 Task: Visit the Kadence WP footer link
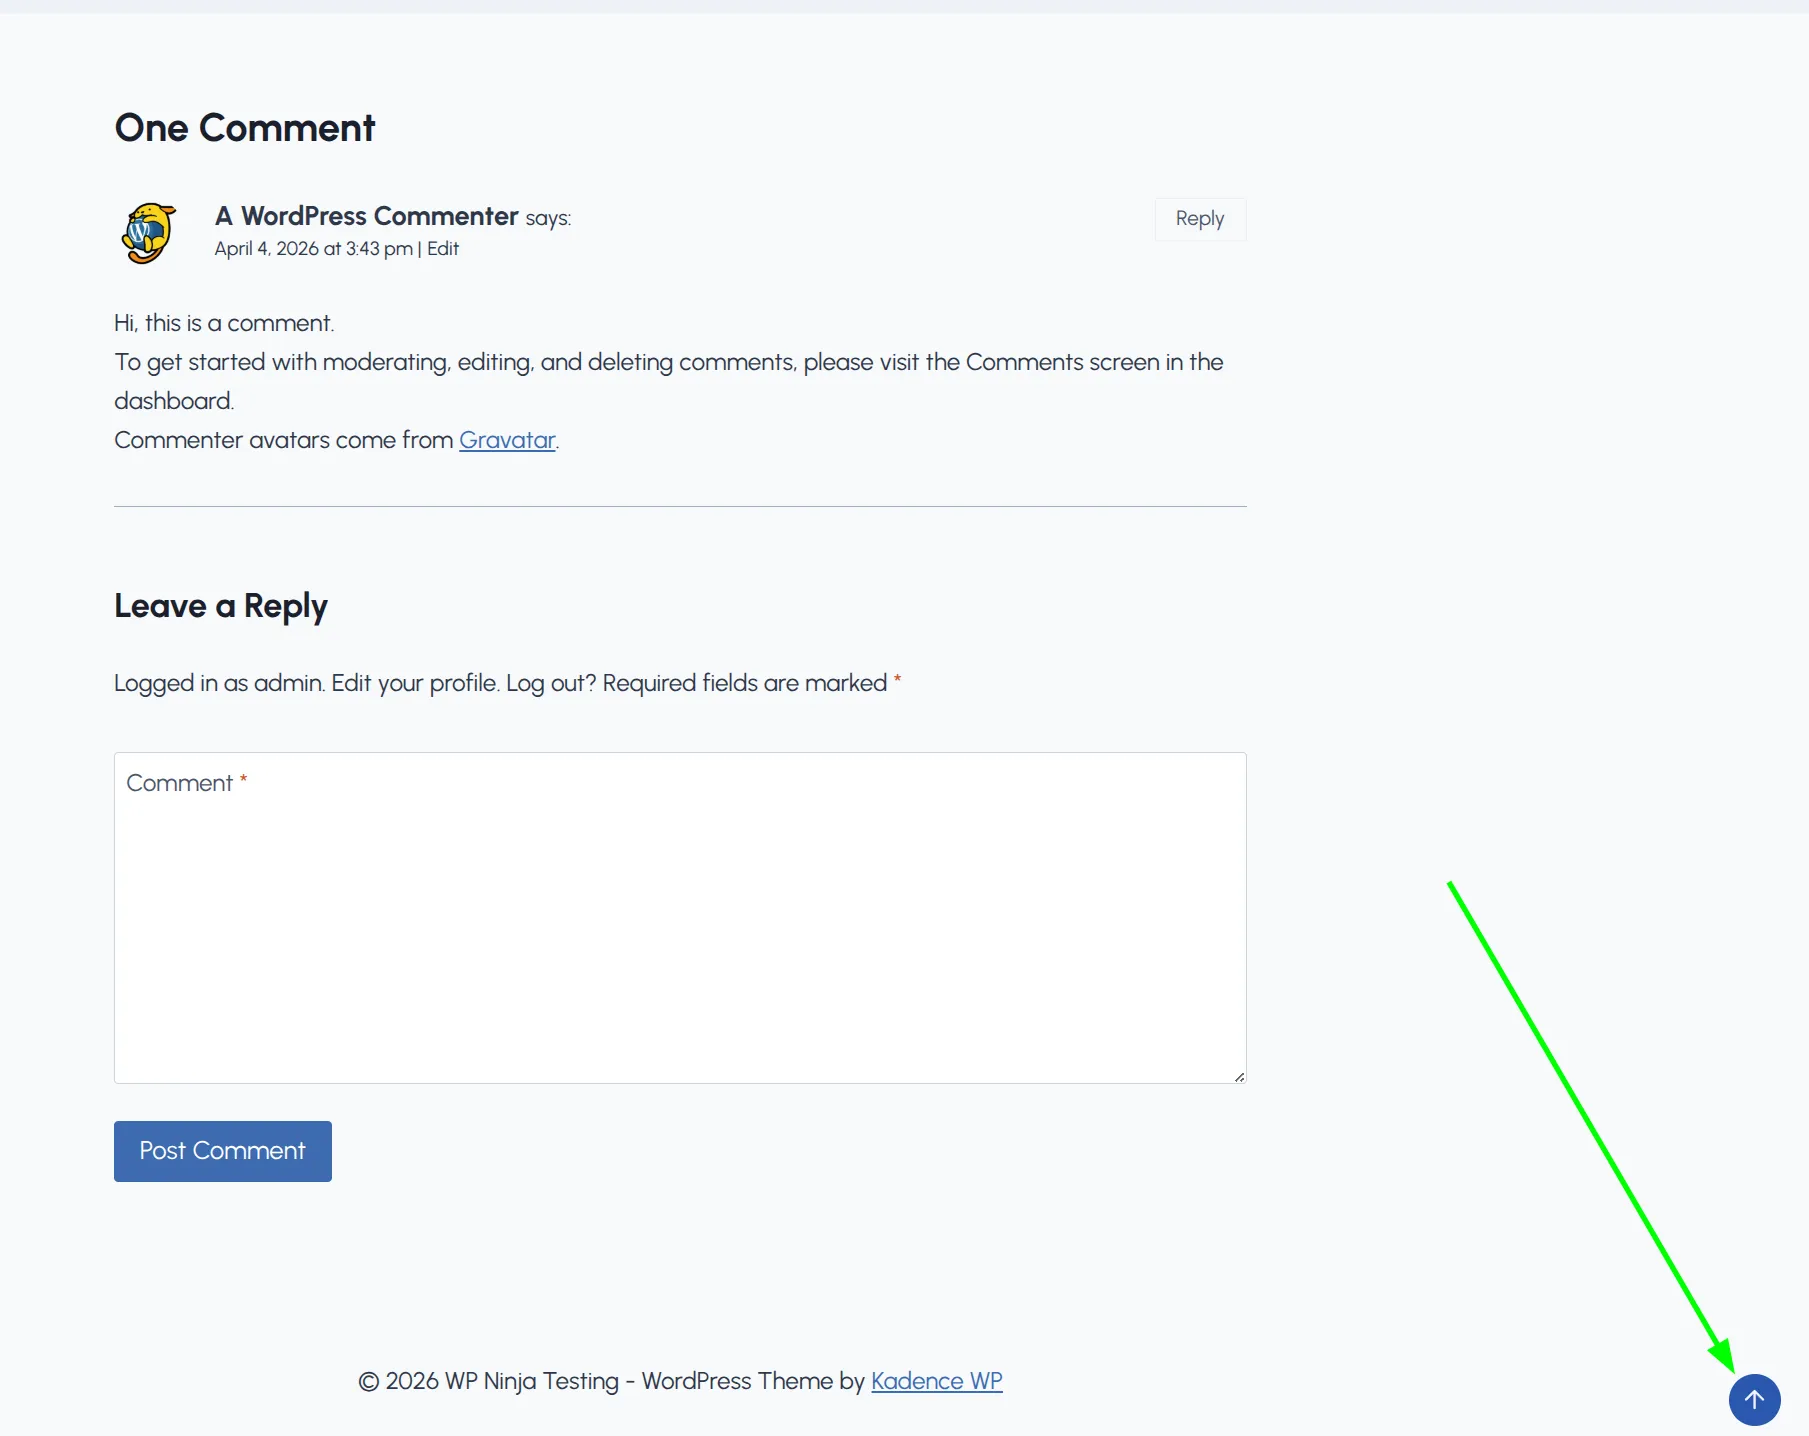click(x=935, y=1380)
